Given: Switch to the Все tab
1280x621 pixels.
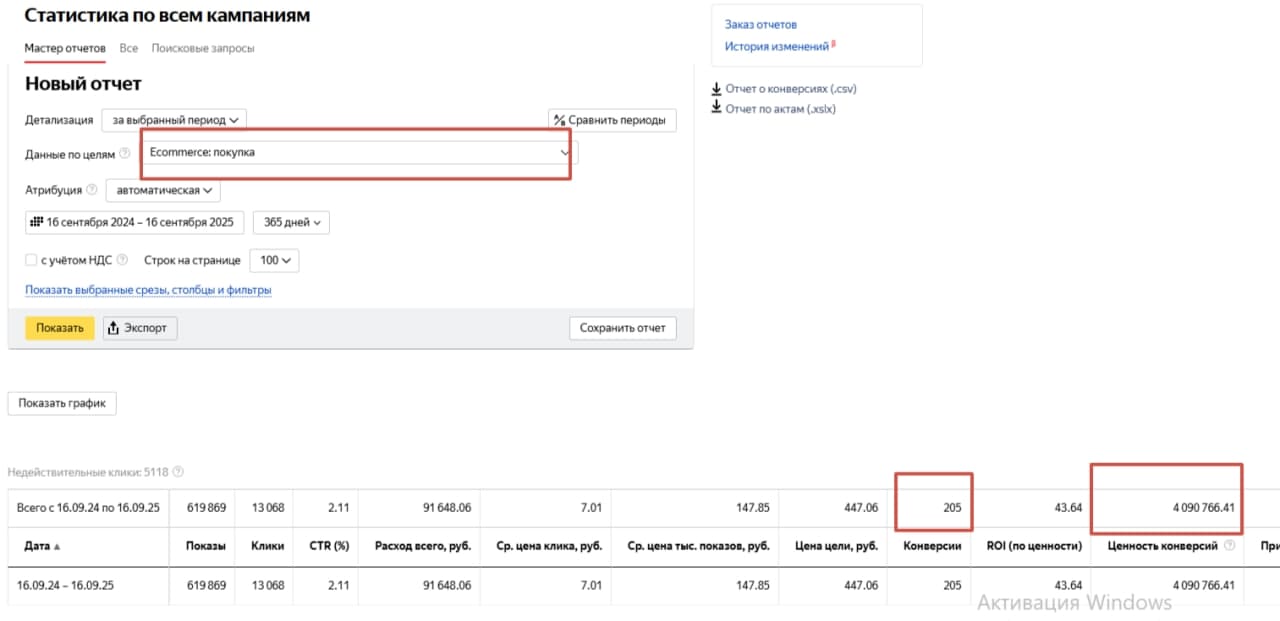Looking at the screenshot, I should pyautogui.click(x=129, y=48).
